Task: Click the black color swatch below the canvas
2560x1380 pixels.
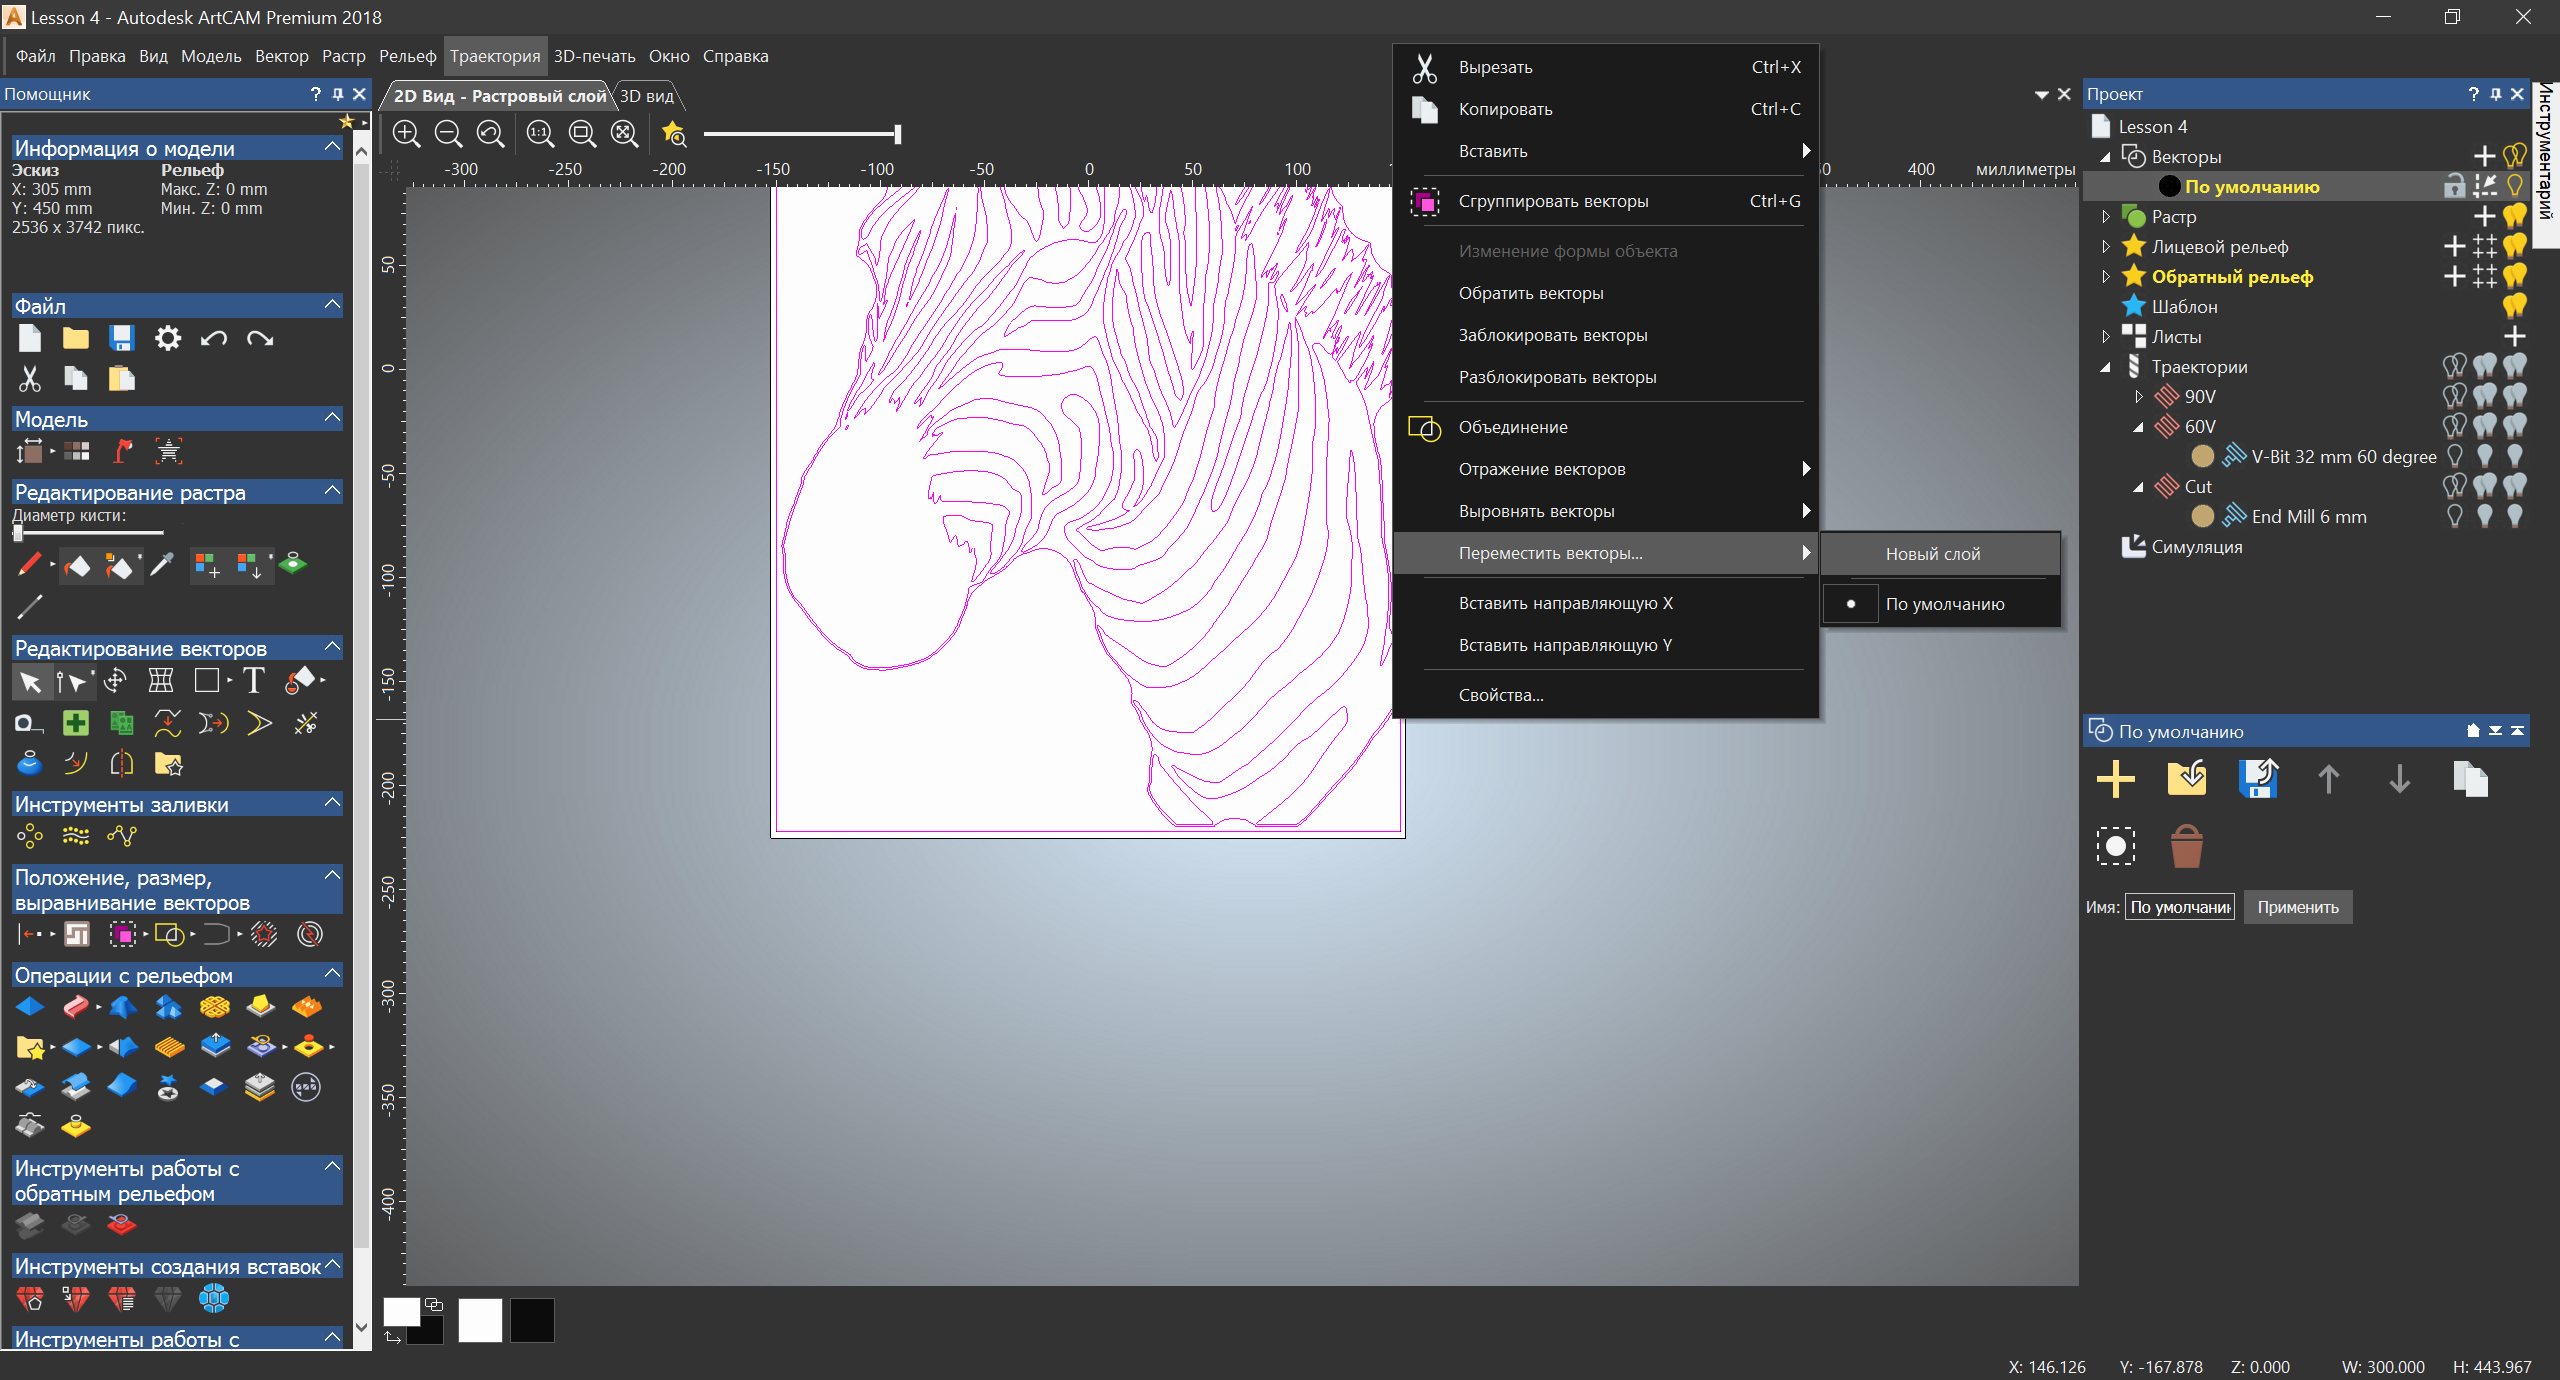Action: point(532,1320)
